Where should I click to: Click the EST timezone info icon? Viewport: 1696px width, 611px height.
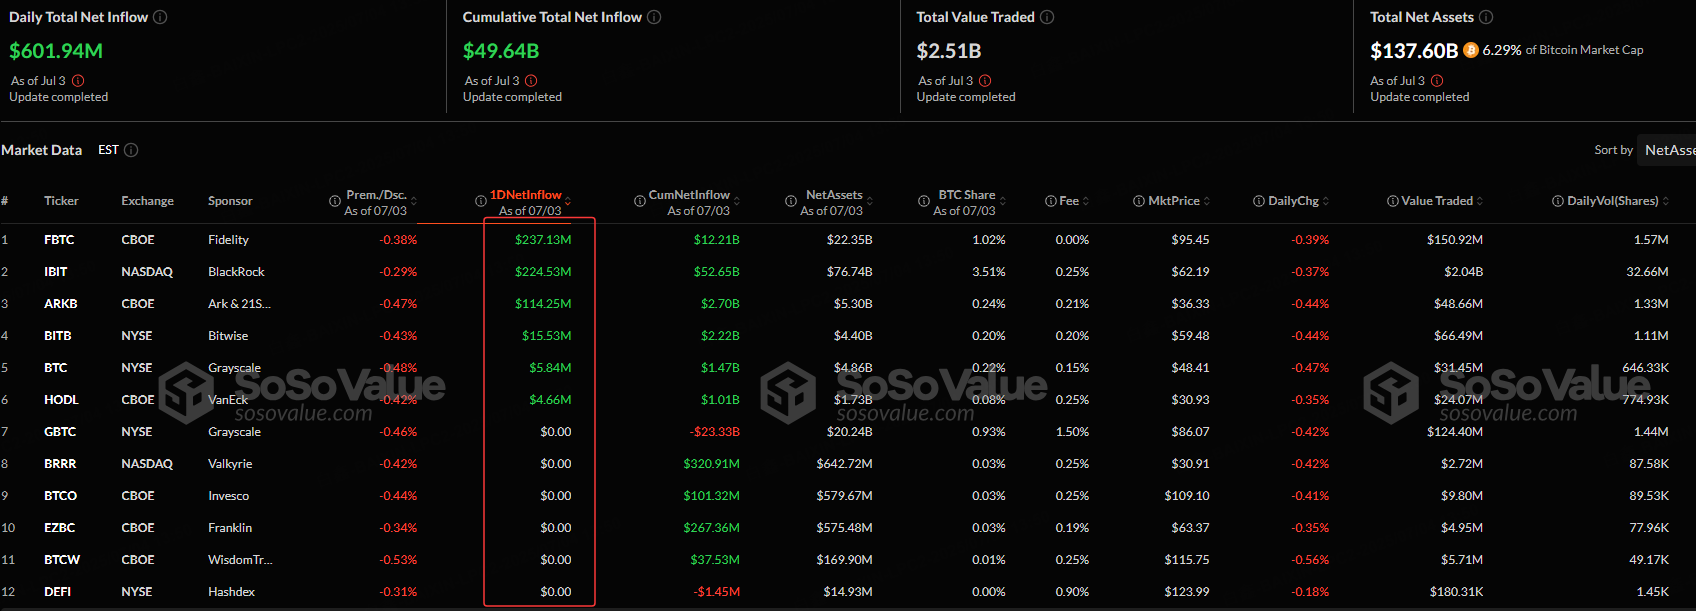(x=131, y=150)
